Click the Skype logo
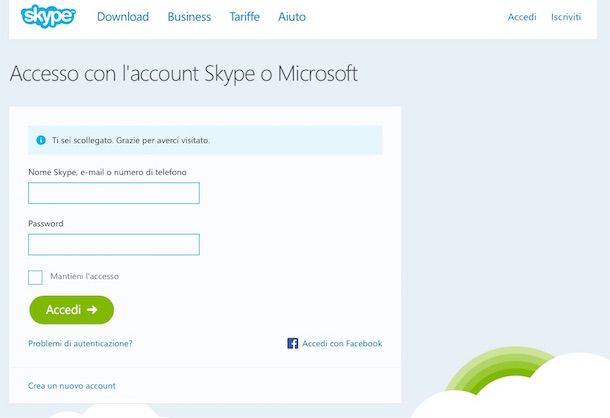The image size is (610, 418). point(48,16)
